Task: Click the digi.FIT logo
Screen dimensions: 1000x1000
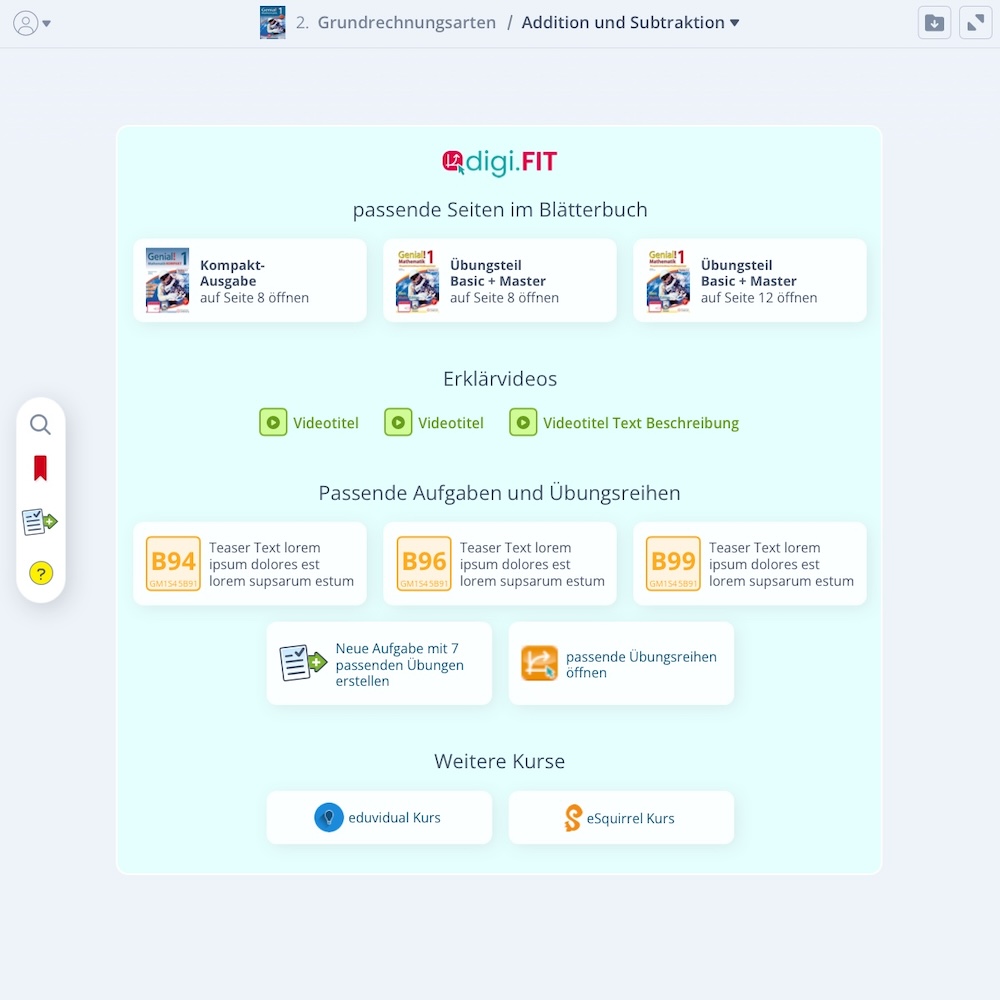Action: tap(499, 162)
